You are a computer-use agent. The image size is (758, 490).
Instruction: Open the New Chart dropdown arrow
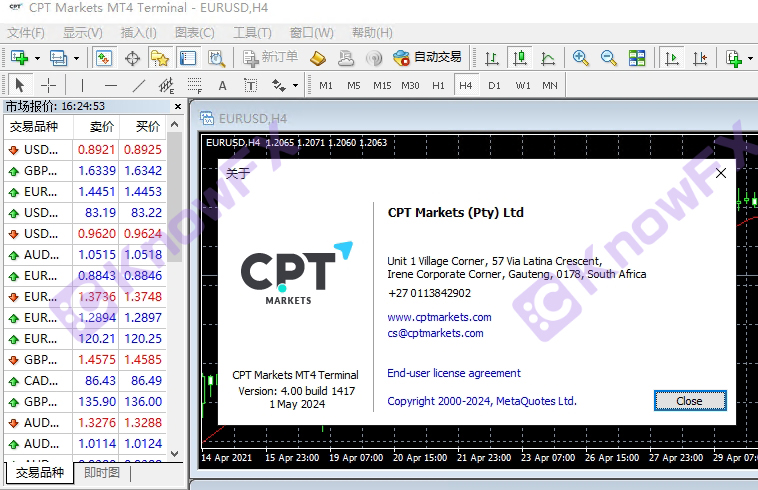tap(37, 58)
